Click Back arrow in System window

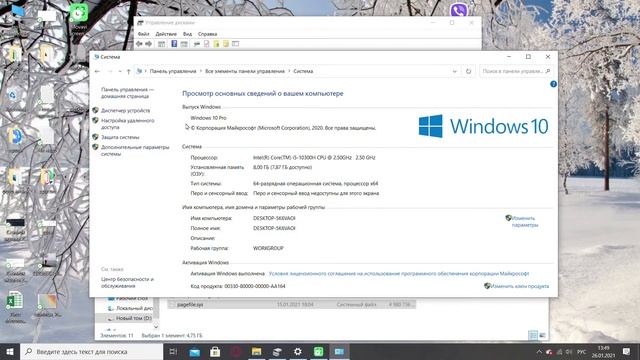pos(97,71)
